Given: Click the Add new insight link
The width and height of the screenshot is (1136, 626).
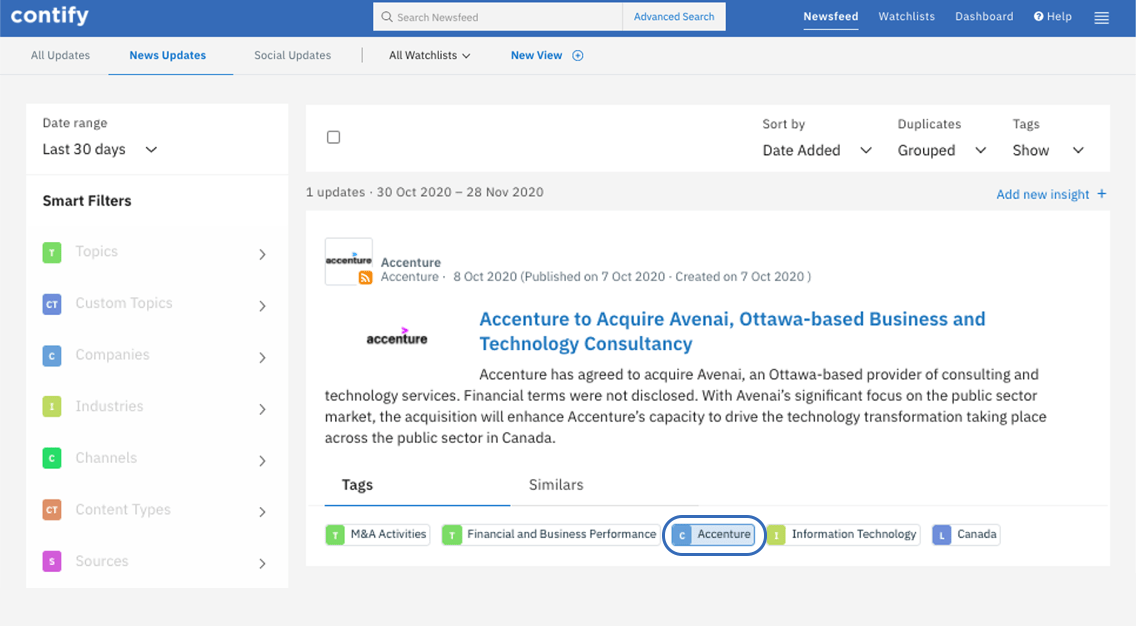Looking at the screenshot, I should tap(1050, 194).
